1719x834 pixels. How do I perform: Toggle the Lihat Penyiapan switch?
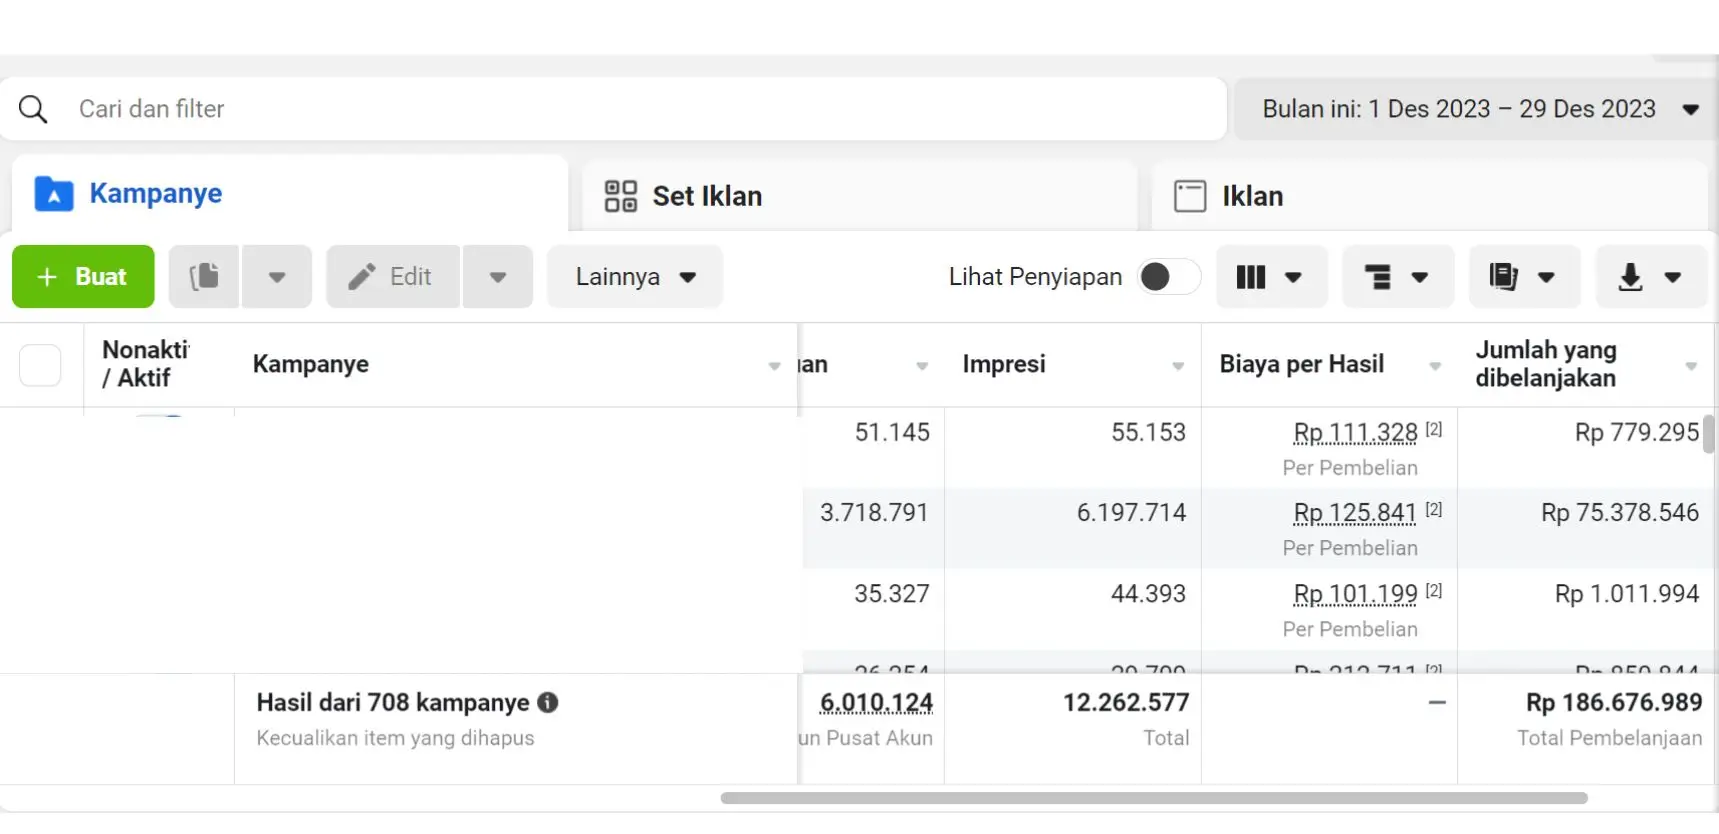[1169, 276]
